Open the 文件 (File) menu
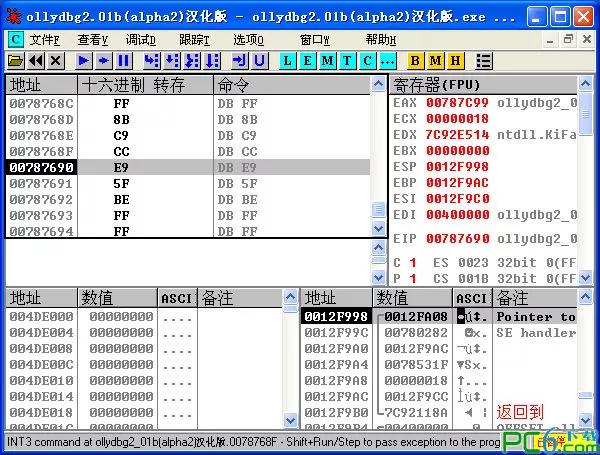This screenshot has height=455, width=600. tap(44, 39)
